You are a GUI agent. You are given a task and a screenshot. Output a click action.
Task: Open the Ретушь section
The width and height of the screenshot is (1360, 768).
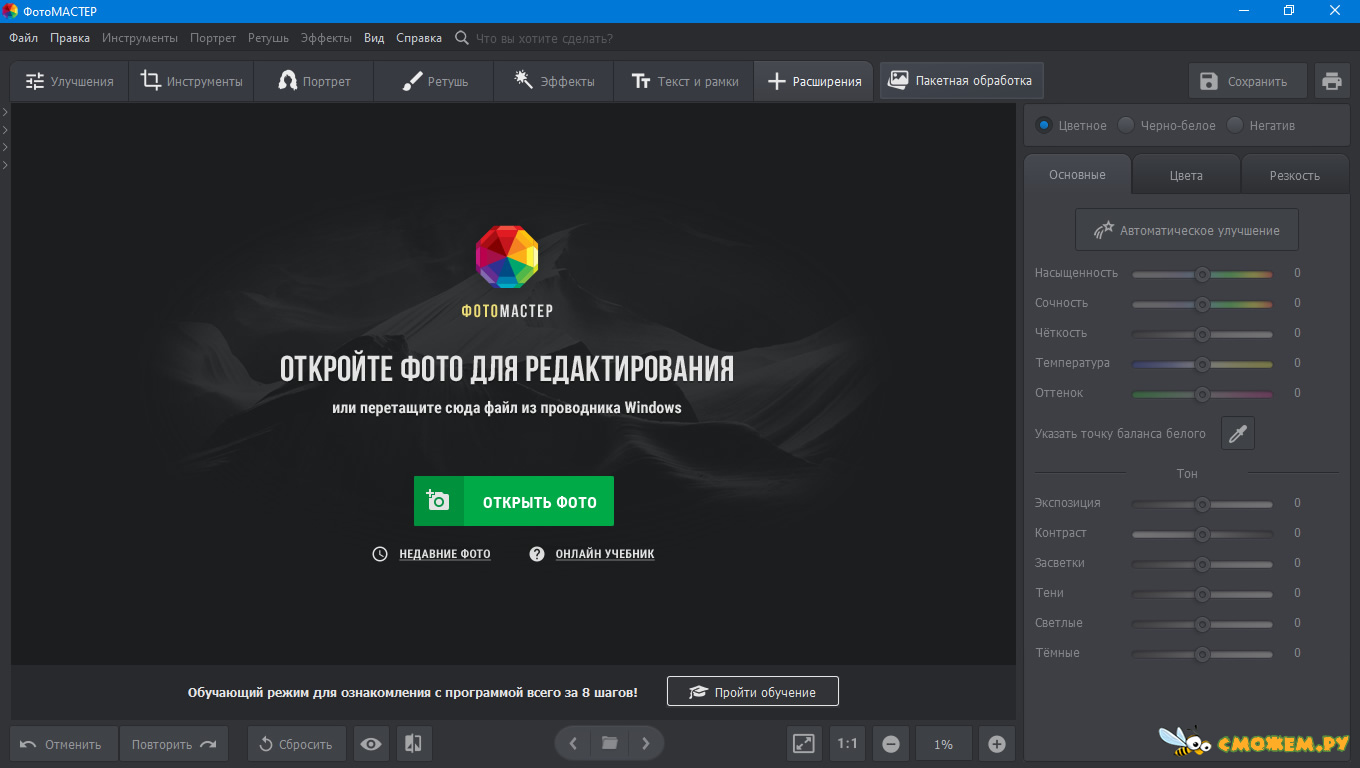point(433,81)
